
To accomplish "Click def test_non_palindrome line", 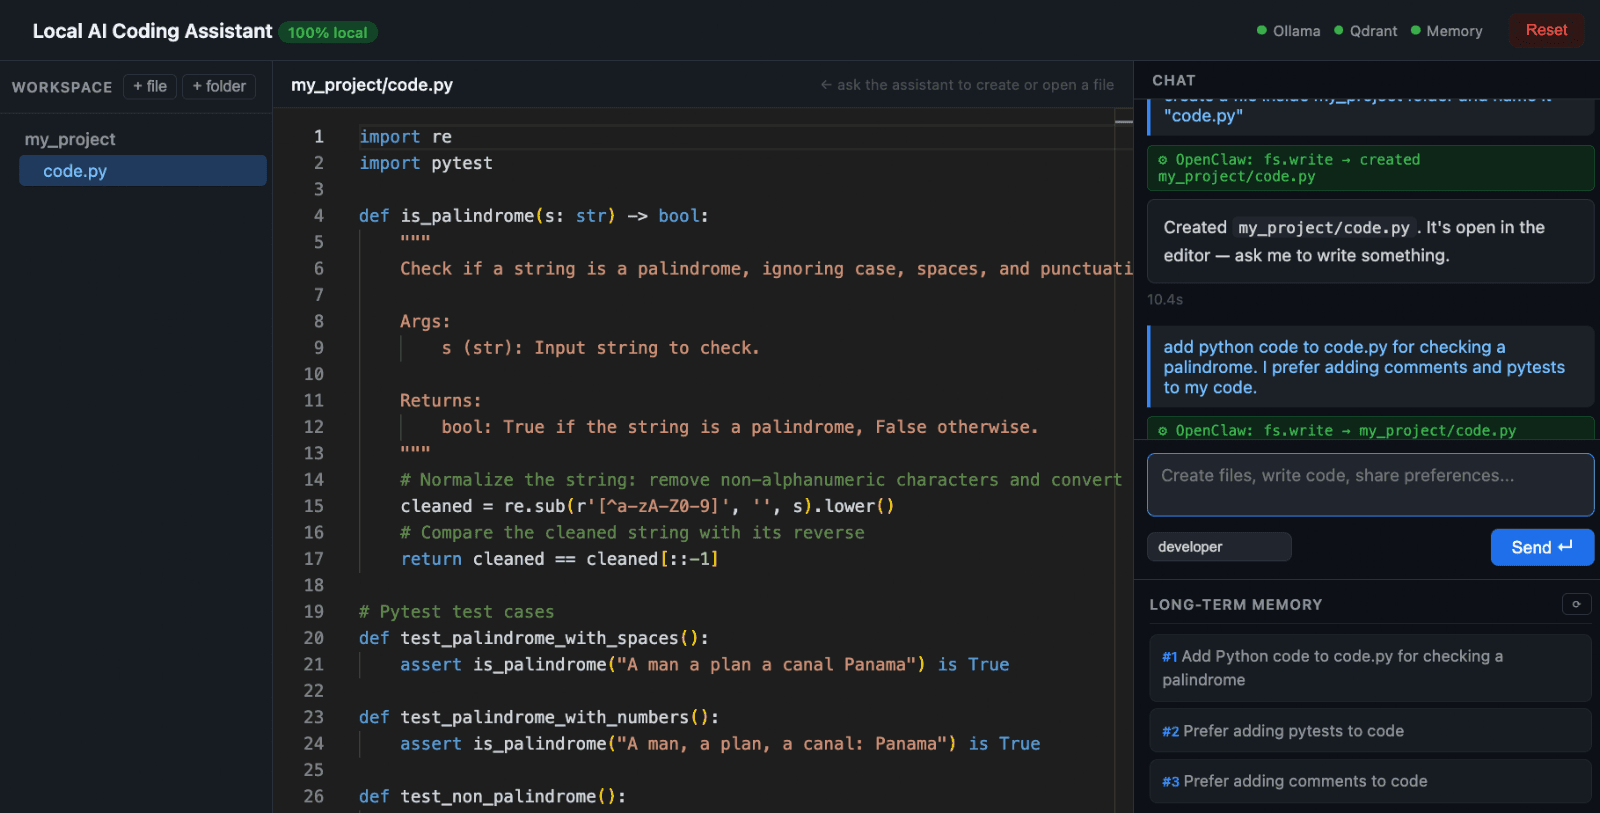I will [492, 797].
